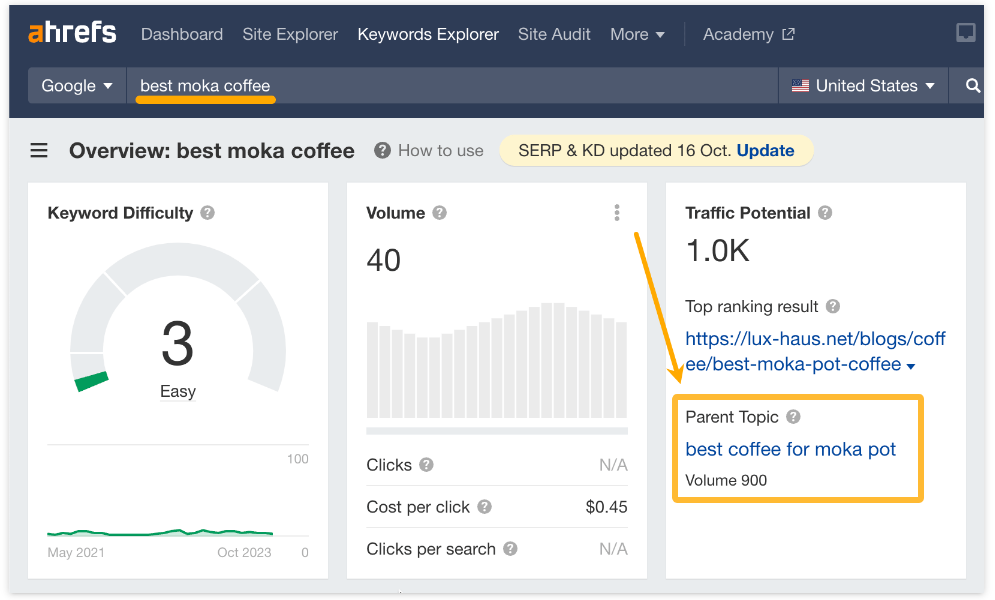
Task: Go to the Site Explorer tab
Action: 290,34
